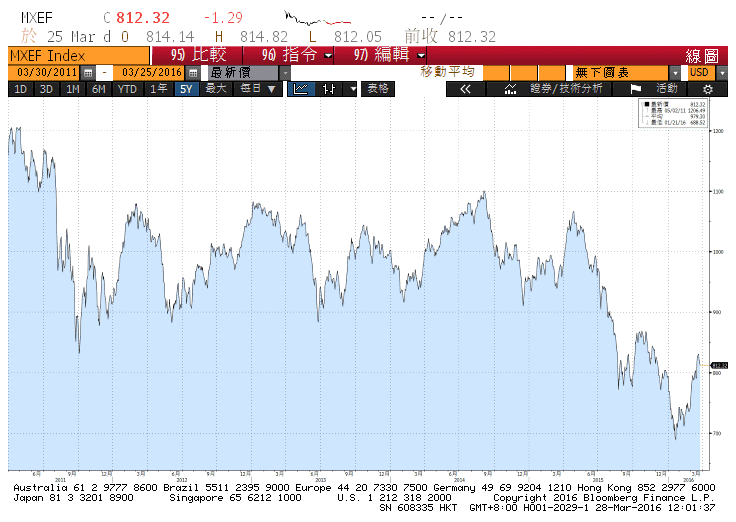Viewport: 736px width, 522px height.
Task: Select the YTD time range
Action: pyautogui.click(x=127, y=89)
